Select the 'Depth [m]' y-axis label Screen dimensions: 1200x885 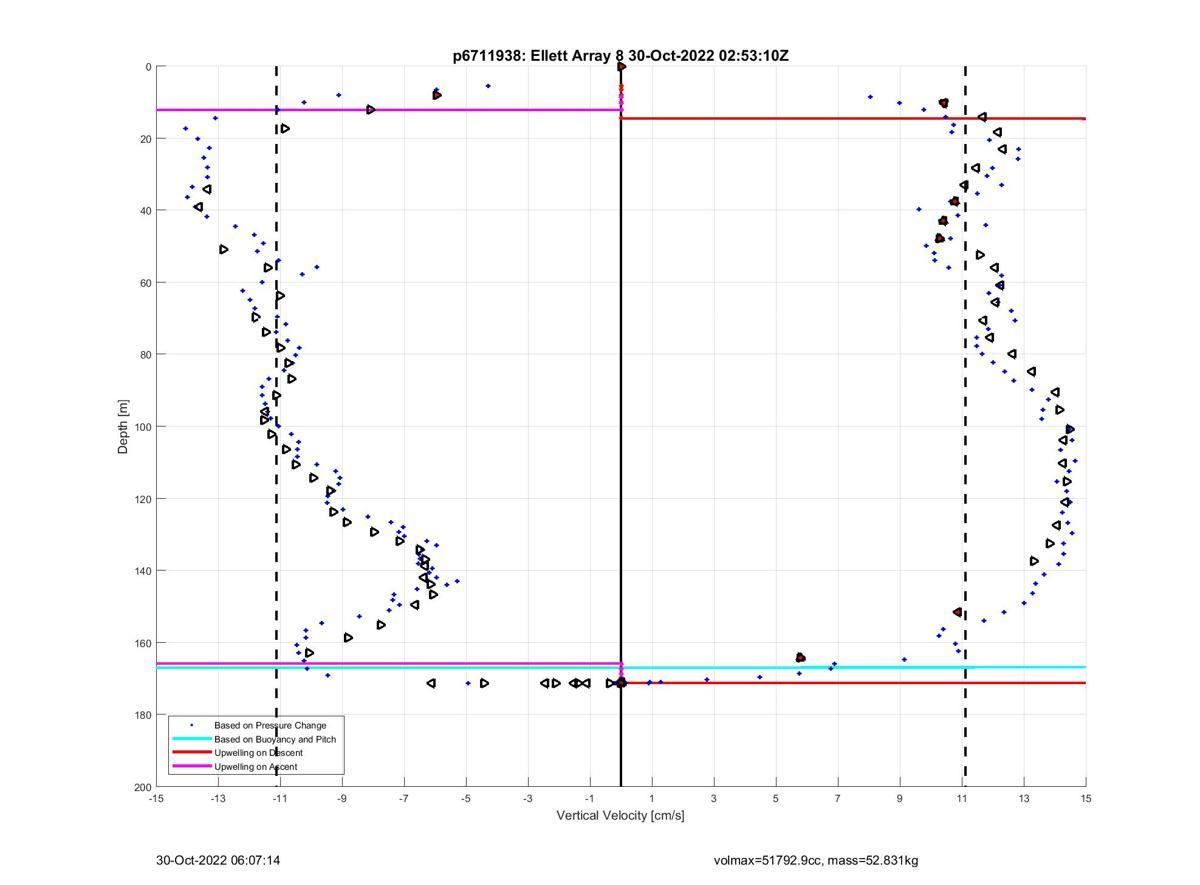point(124,427)
